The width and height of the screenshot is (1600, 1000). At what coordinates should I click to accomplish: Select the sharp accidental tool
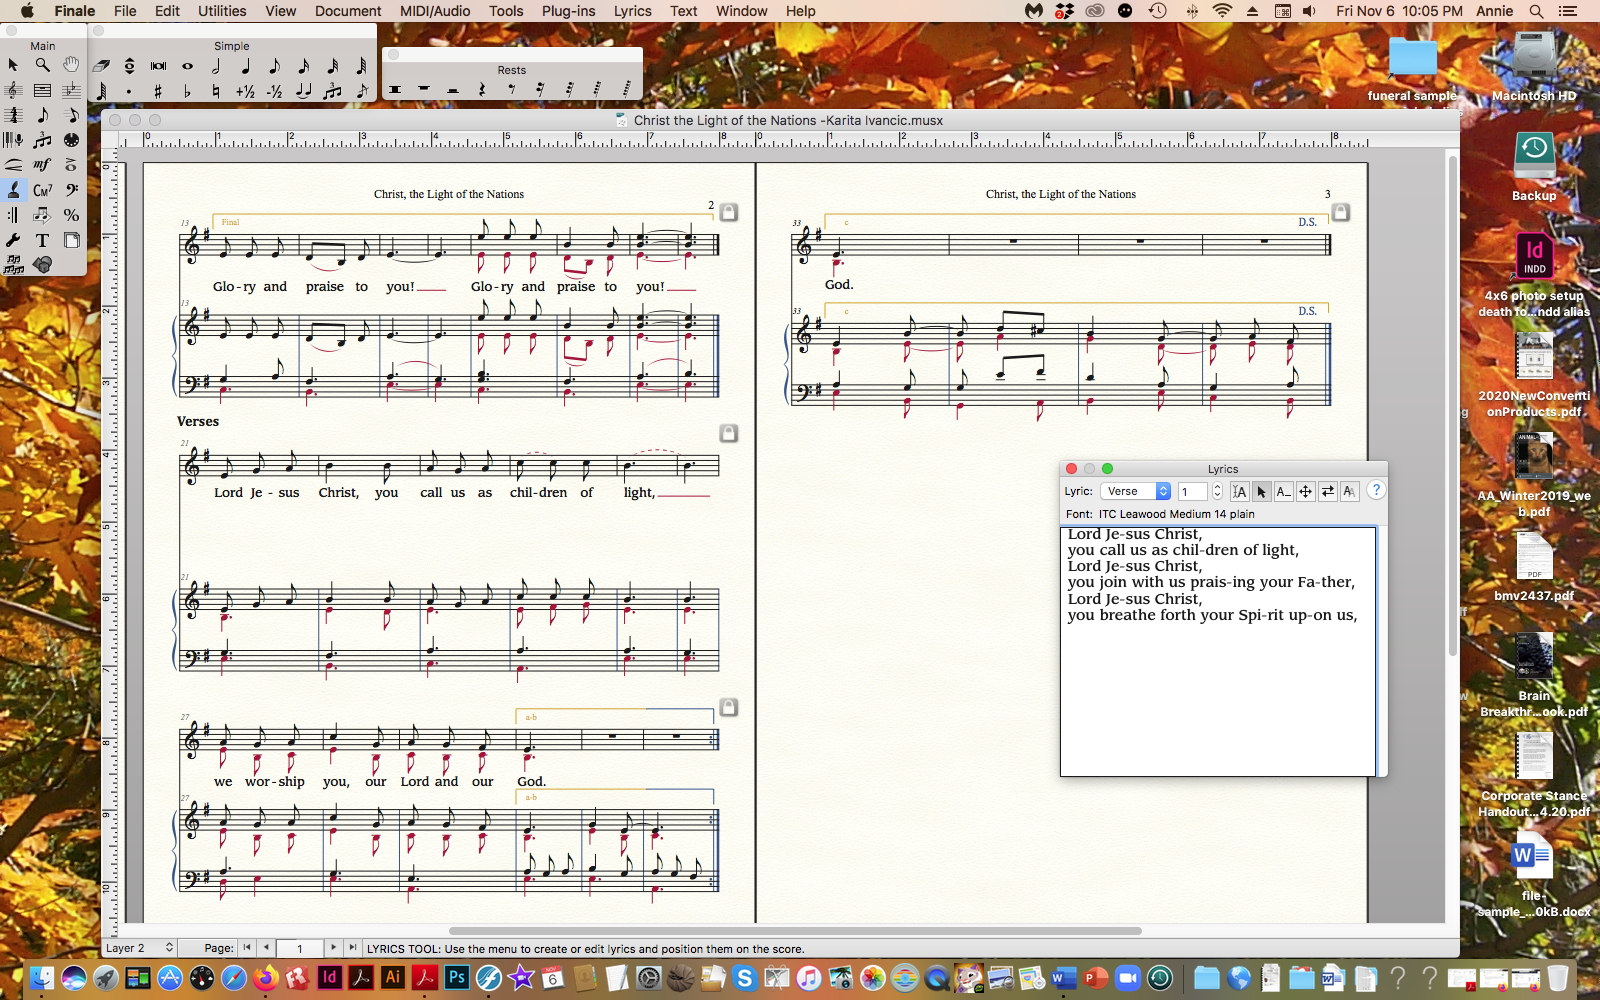click(x=158, y=92)
